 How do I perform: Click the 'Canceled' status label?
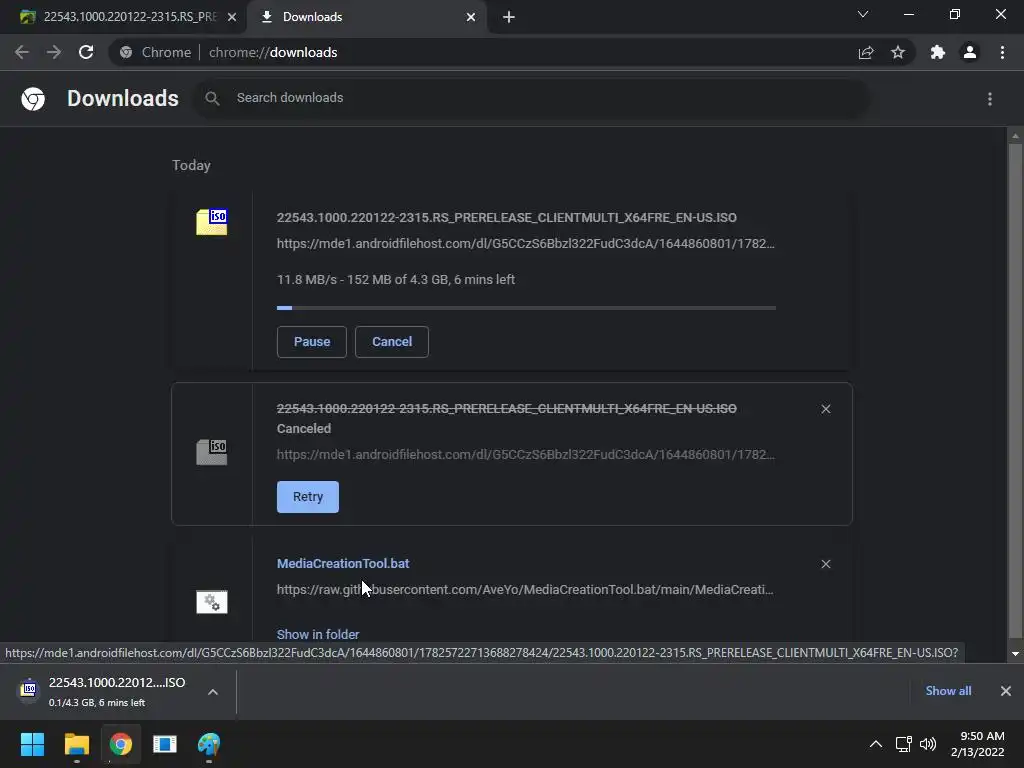click(304, 428)
